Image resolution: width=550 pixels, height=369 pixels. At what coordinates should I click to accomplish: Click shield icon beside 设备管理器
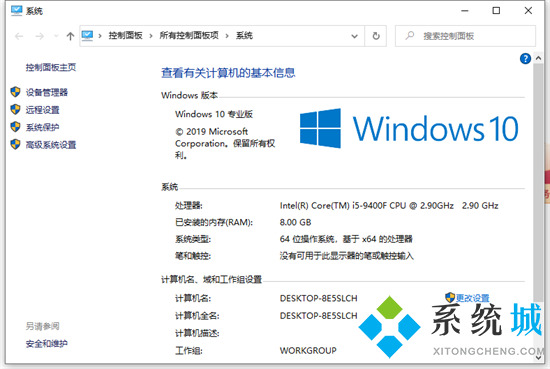15,92
